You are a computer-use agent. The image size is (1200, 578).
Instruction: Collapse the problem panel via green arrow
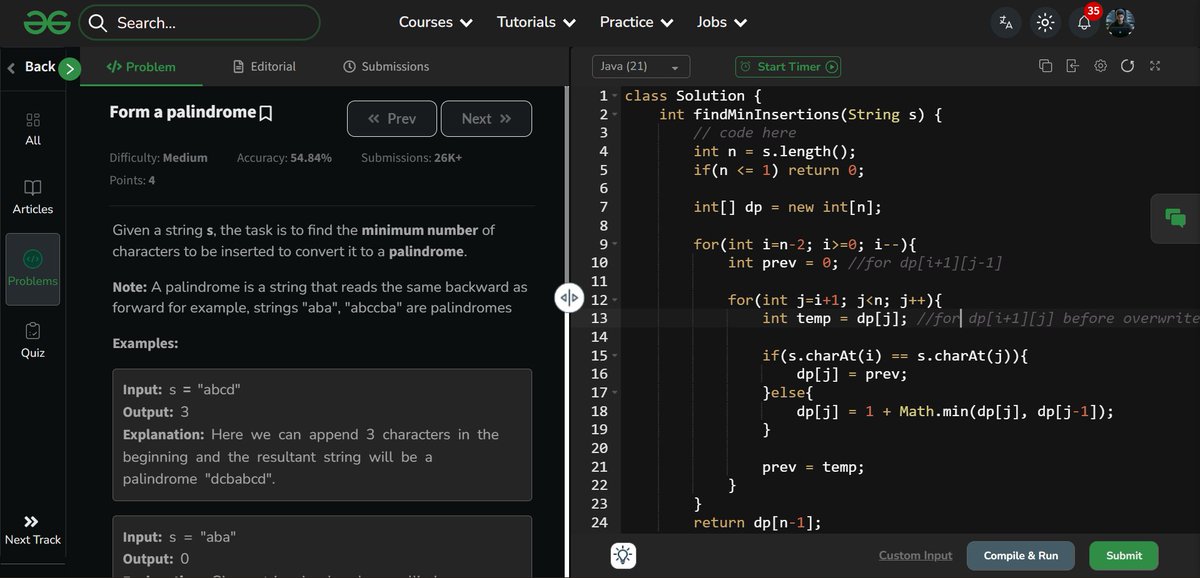pos(67,66)
